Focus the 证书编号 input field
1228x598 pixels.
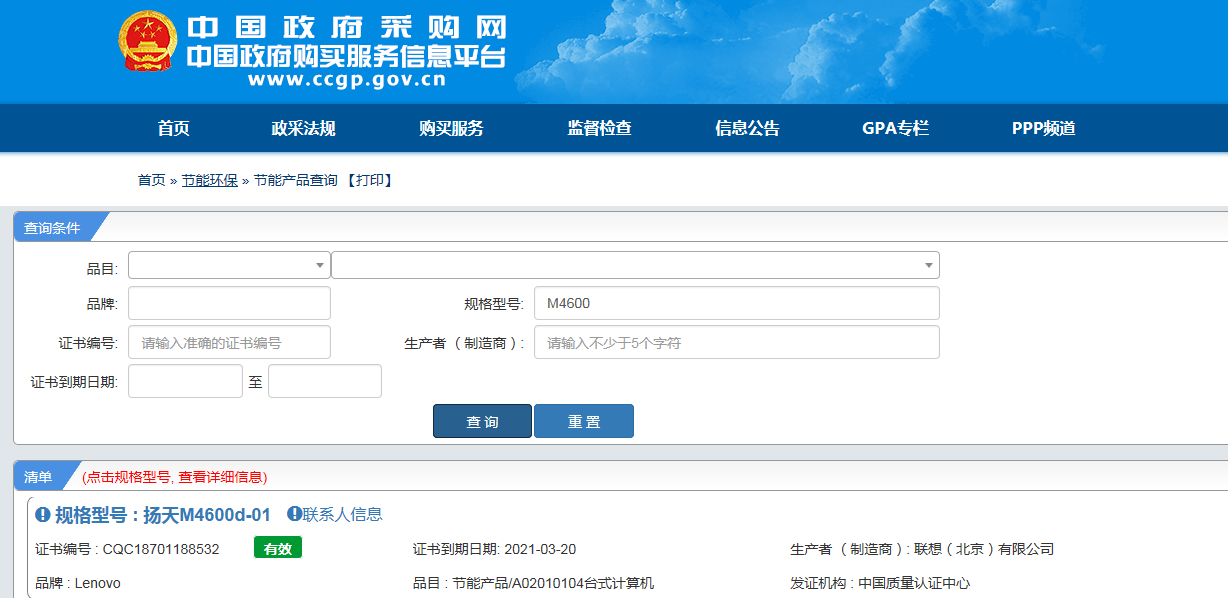(x=229, y=342)
